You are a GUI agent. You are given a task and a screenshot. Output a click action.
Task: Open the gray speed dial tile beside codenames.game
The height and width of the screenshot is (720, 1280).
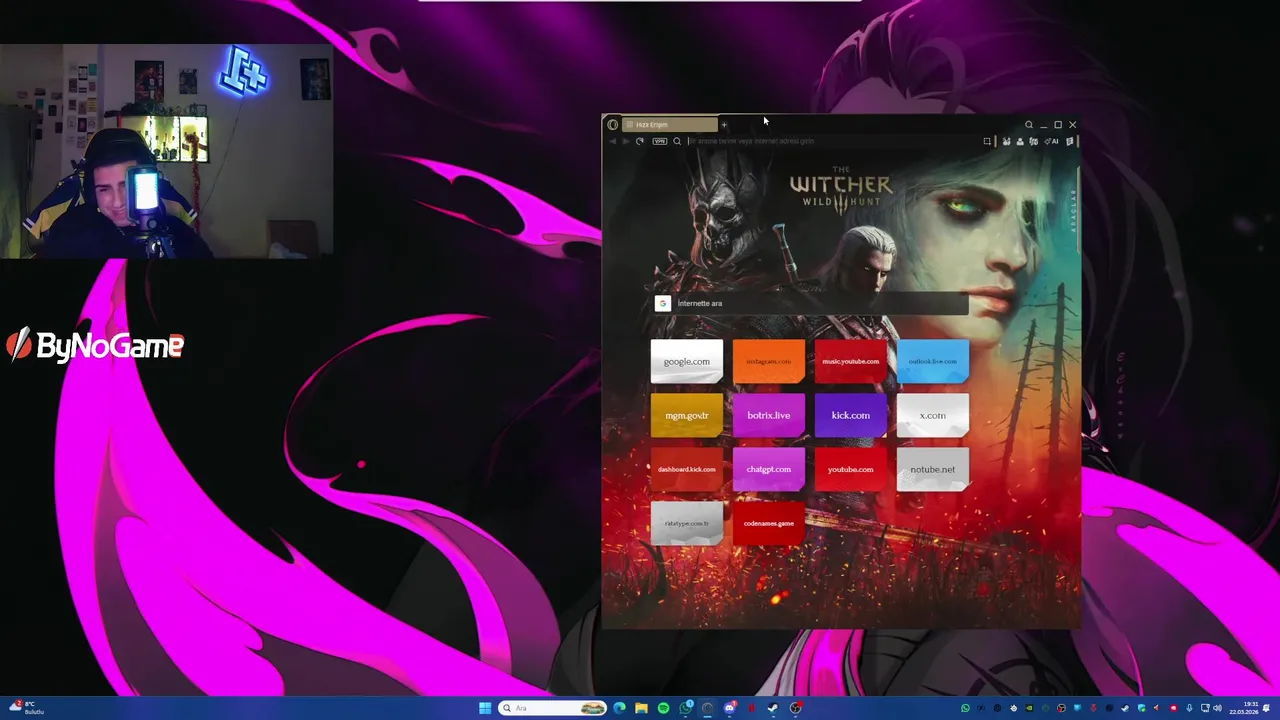coord(687,523)
